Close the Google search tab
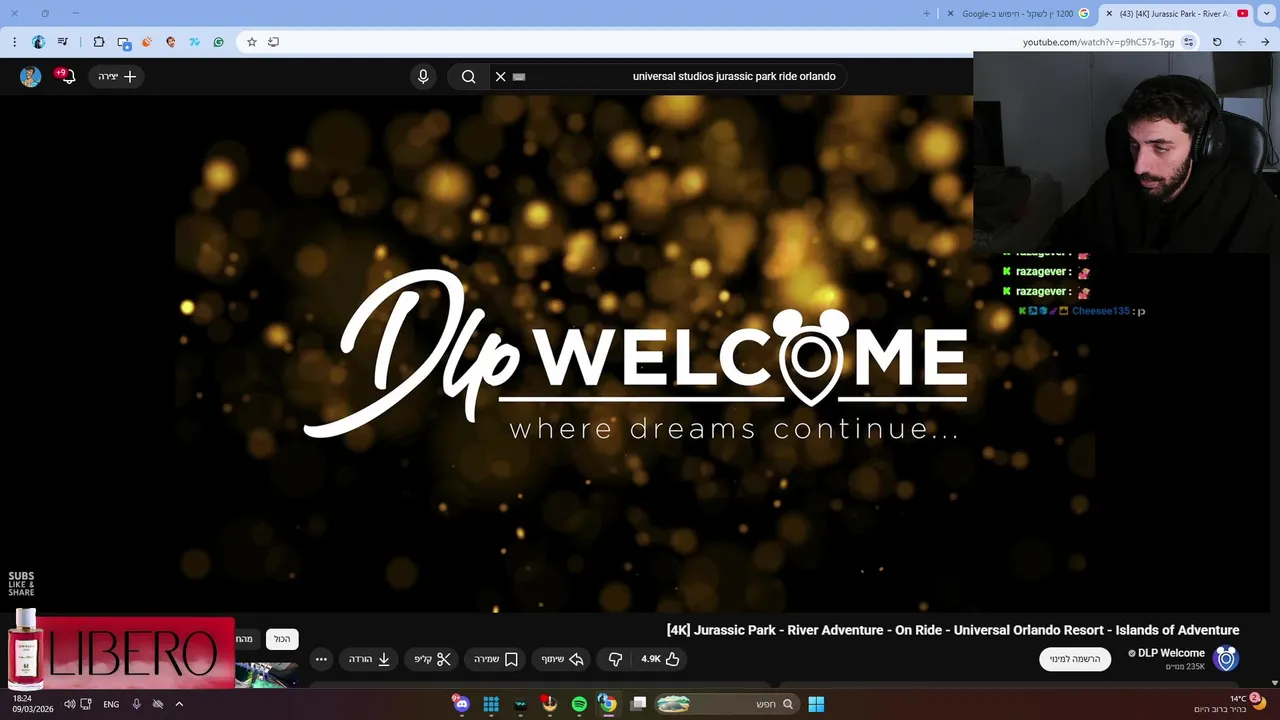This screenshot has height=720, width=1280. coord(948,13)
